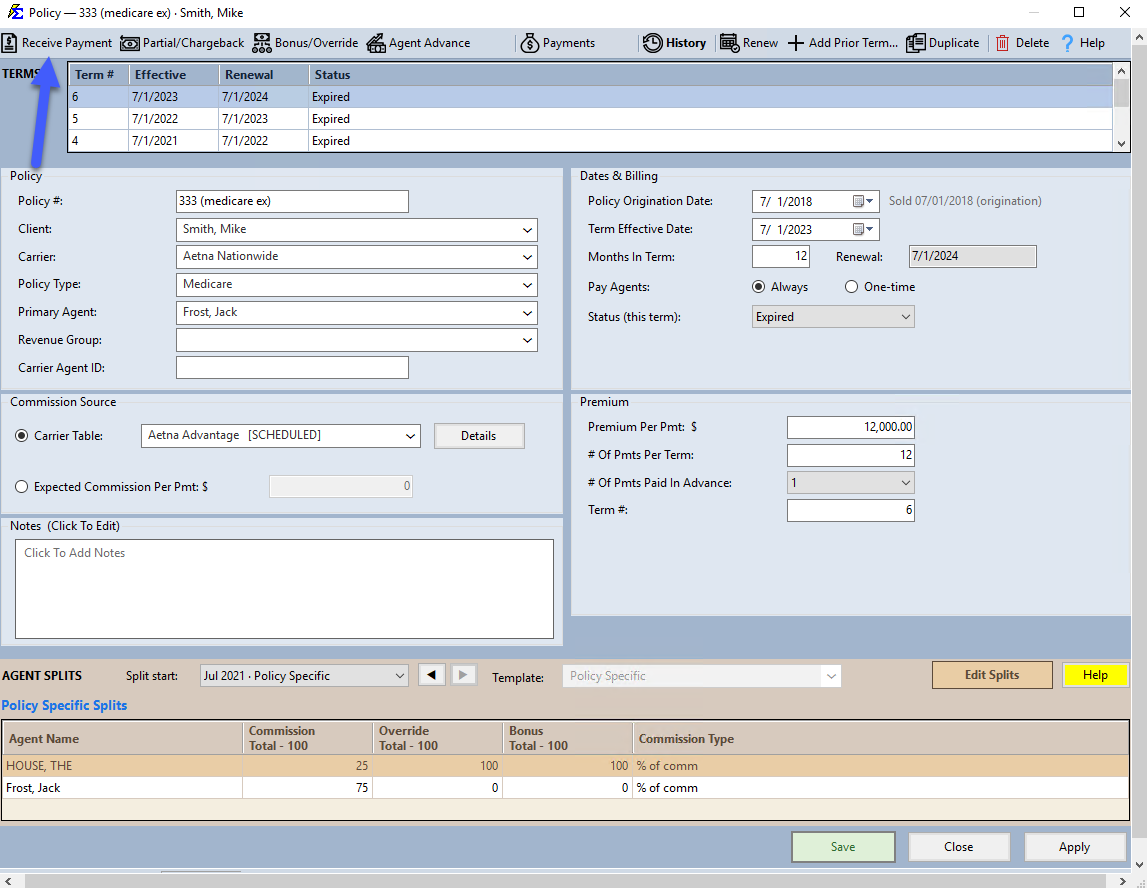View Payments for this policy

coord(557,43)
